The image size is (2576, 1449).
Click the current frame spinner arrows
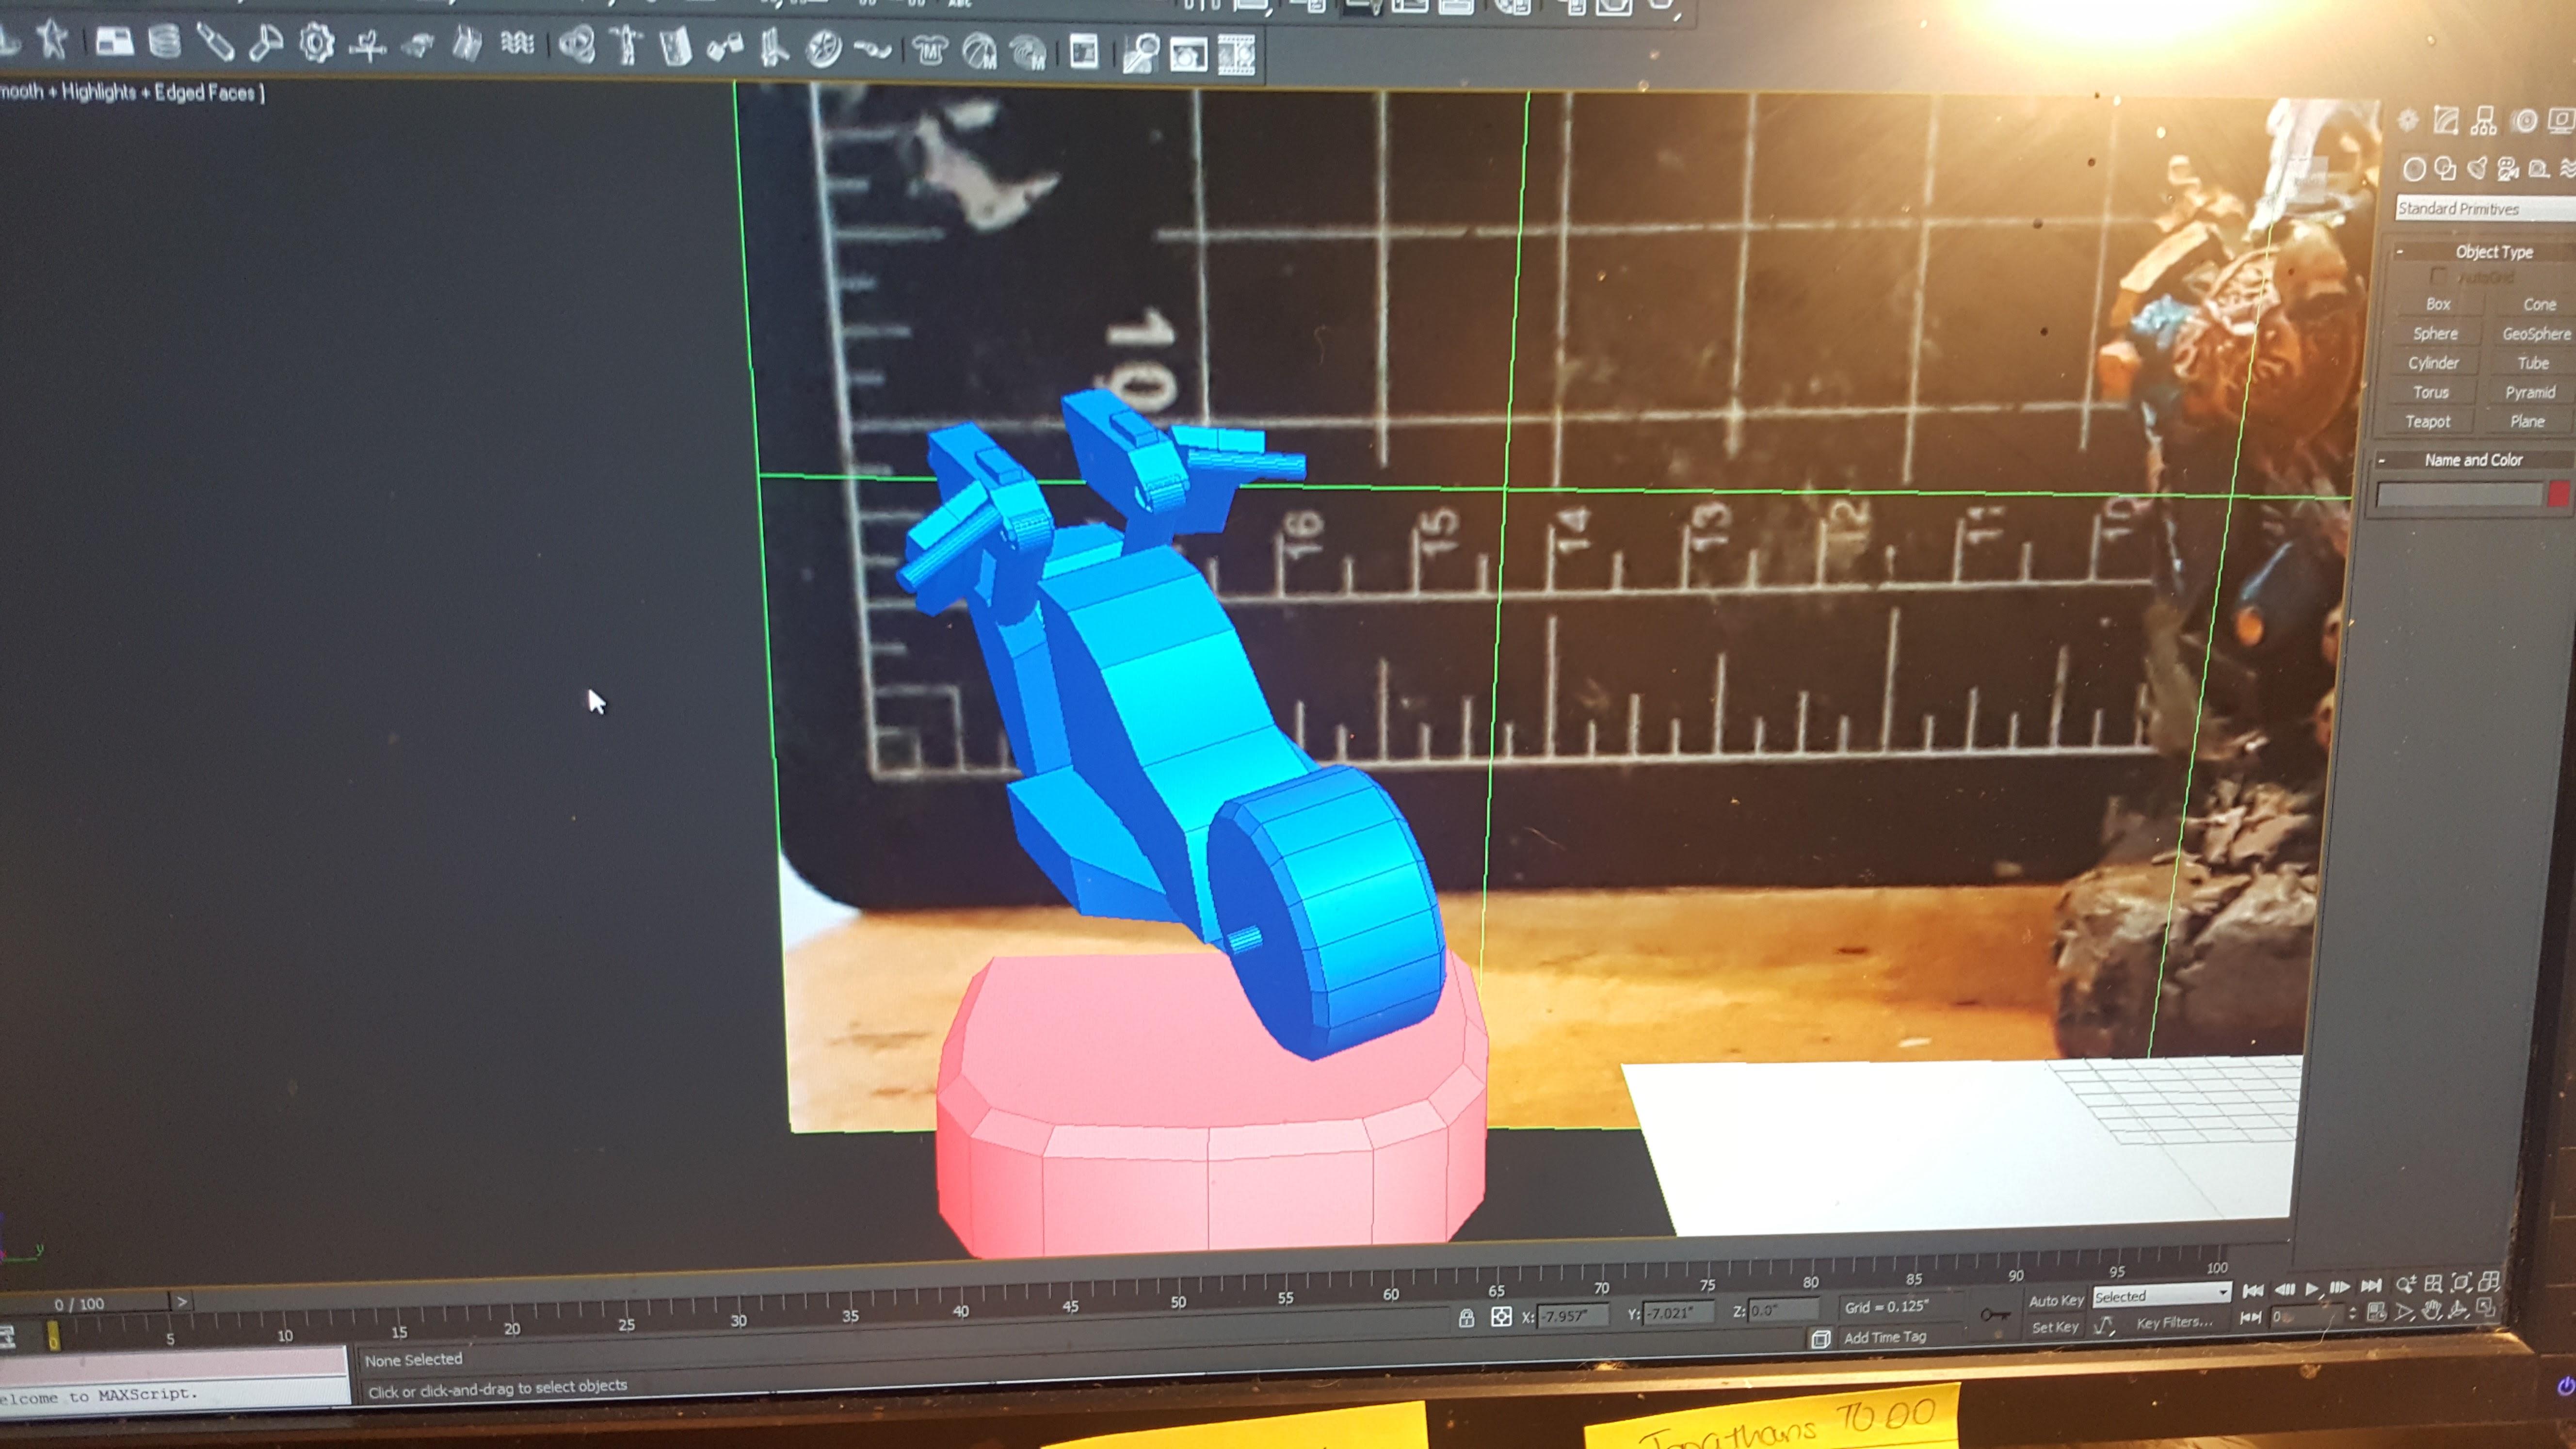[x=2352, y=1314]
